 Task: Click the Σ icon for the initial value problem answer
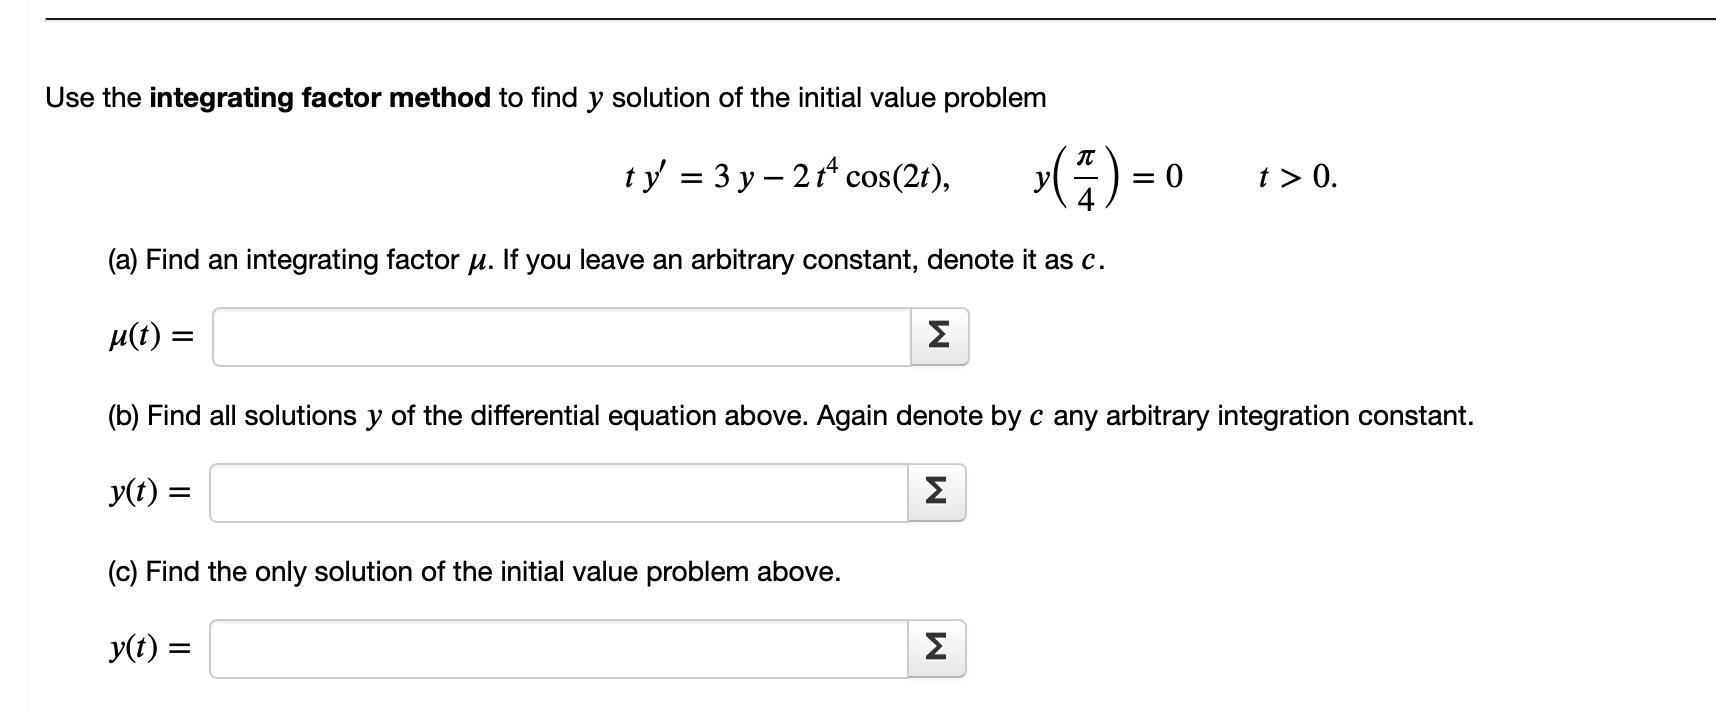tap(935, 648)
